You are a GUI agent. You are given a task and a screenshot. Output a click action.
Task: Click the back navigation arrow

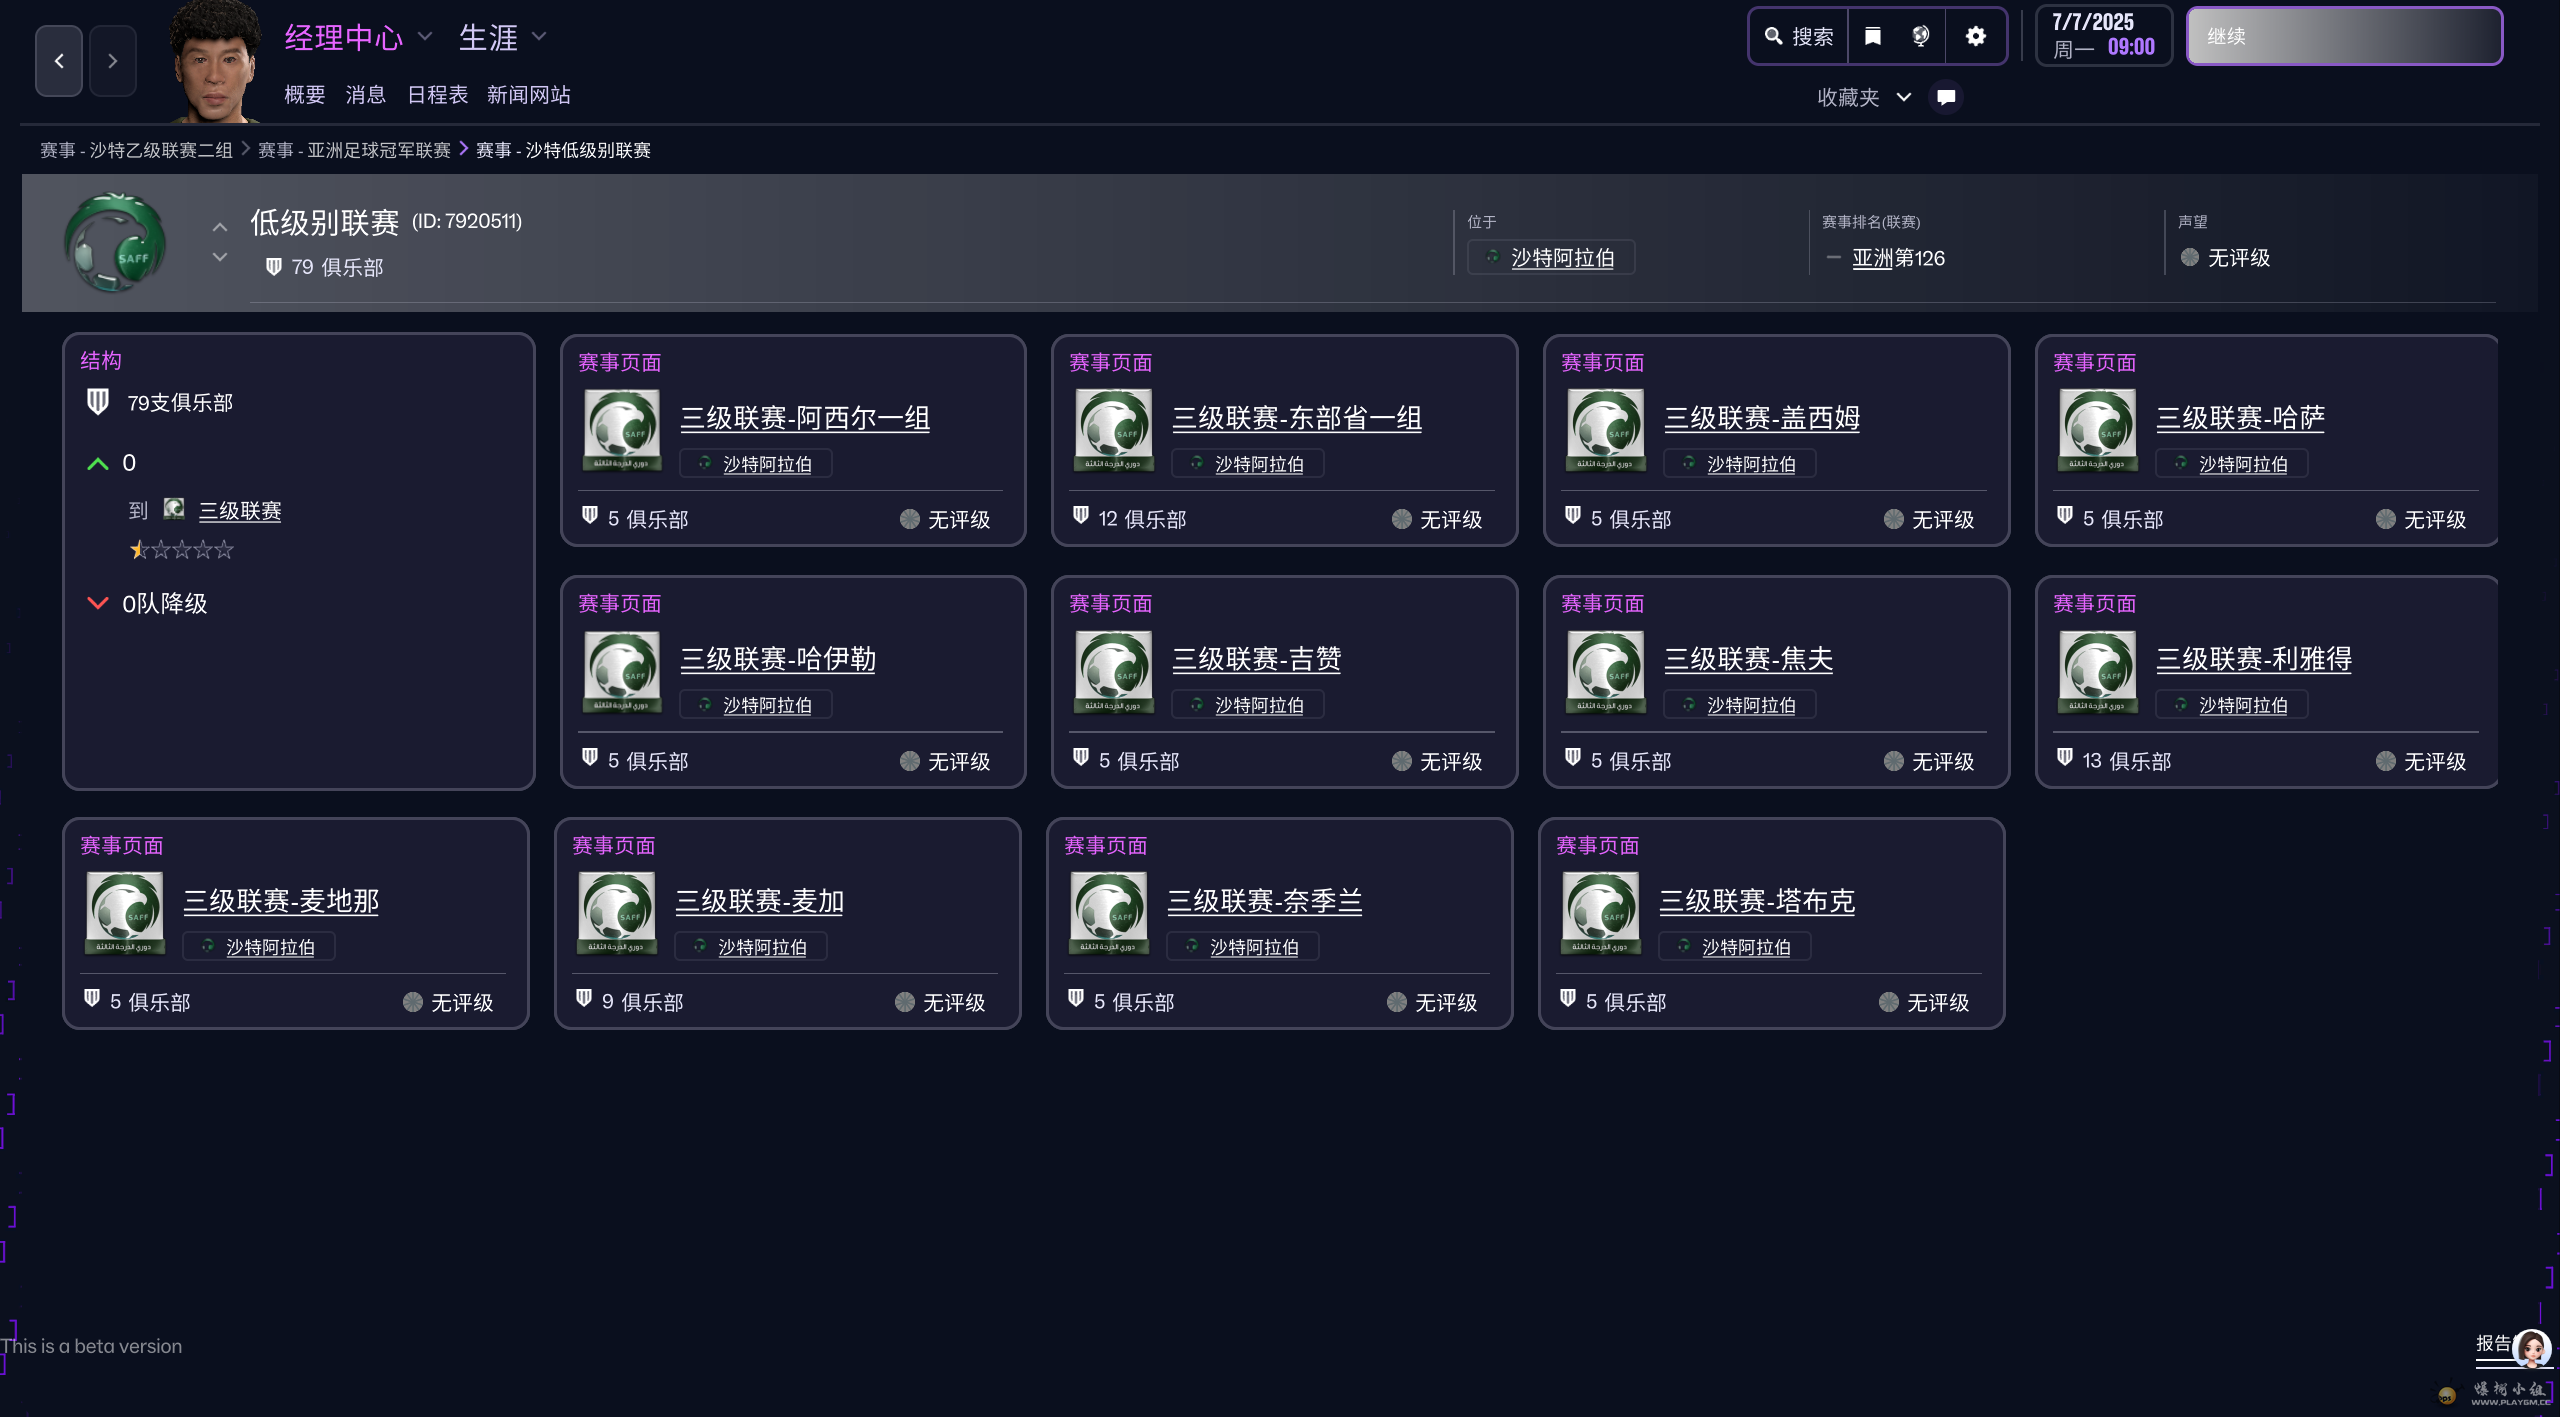pos(59,61)
